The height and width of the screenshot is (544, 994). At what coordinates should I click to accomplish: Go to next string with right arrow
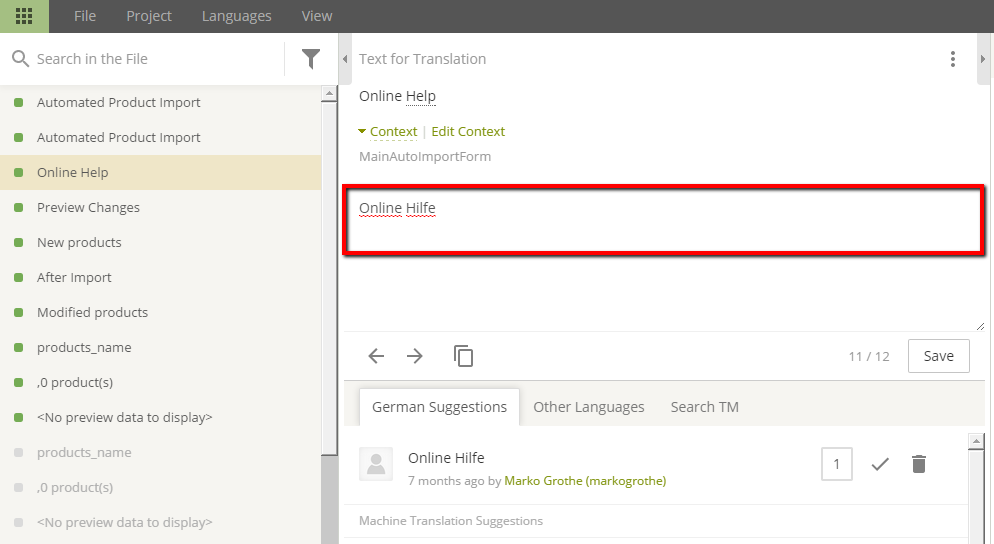(415, 356)
